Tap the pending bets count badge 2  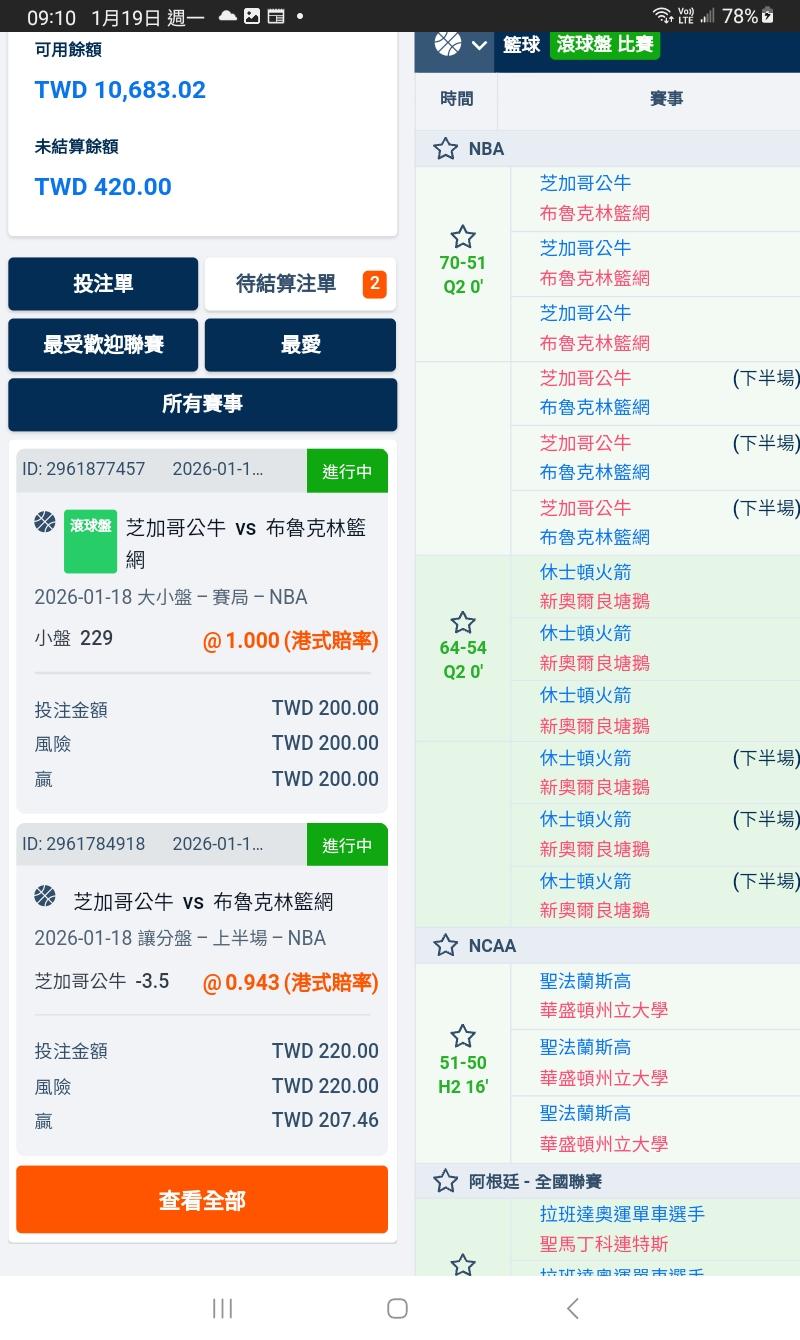coord(374,284)
